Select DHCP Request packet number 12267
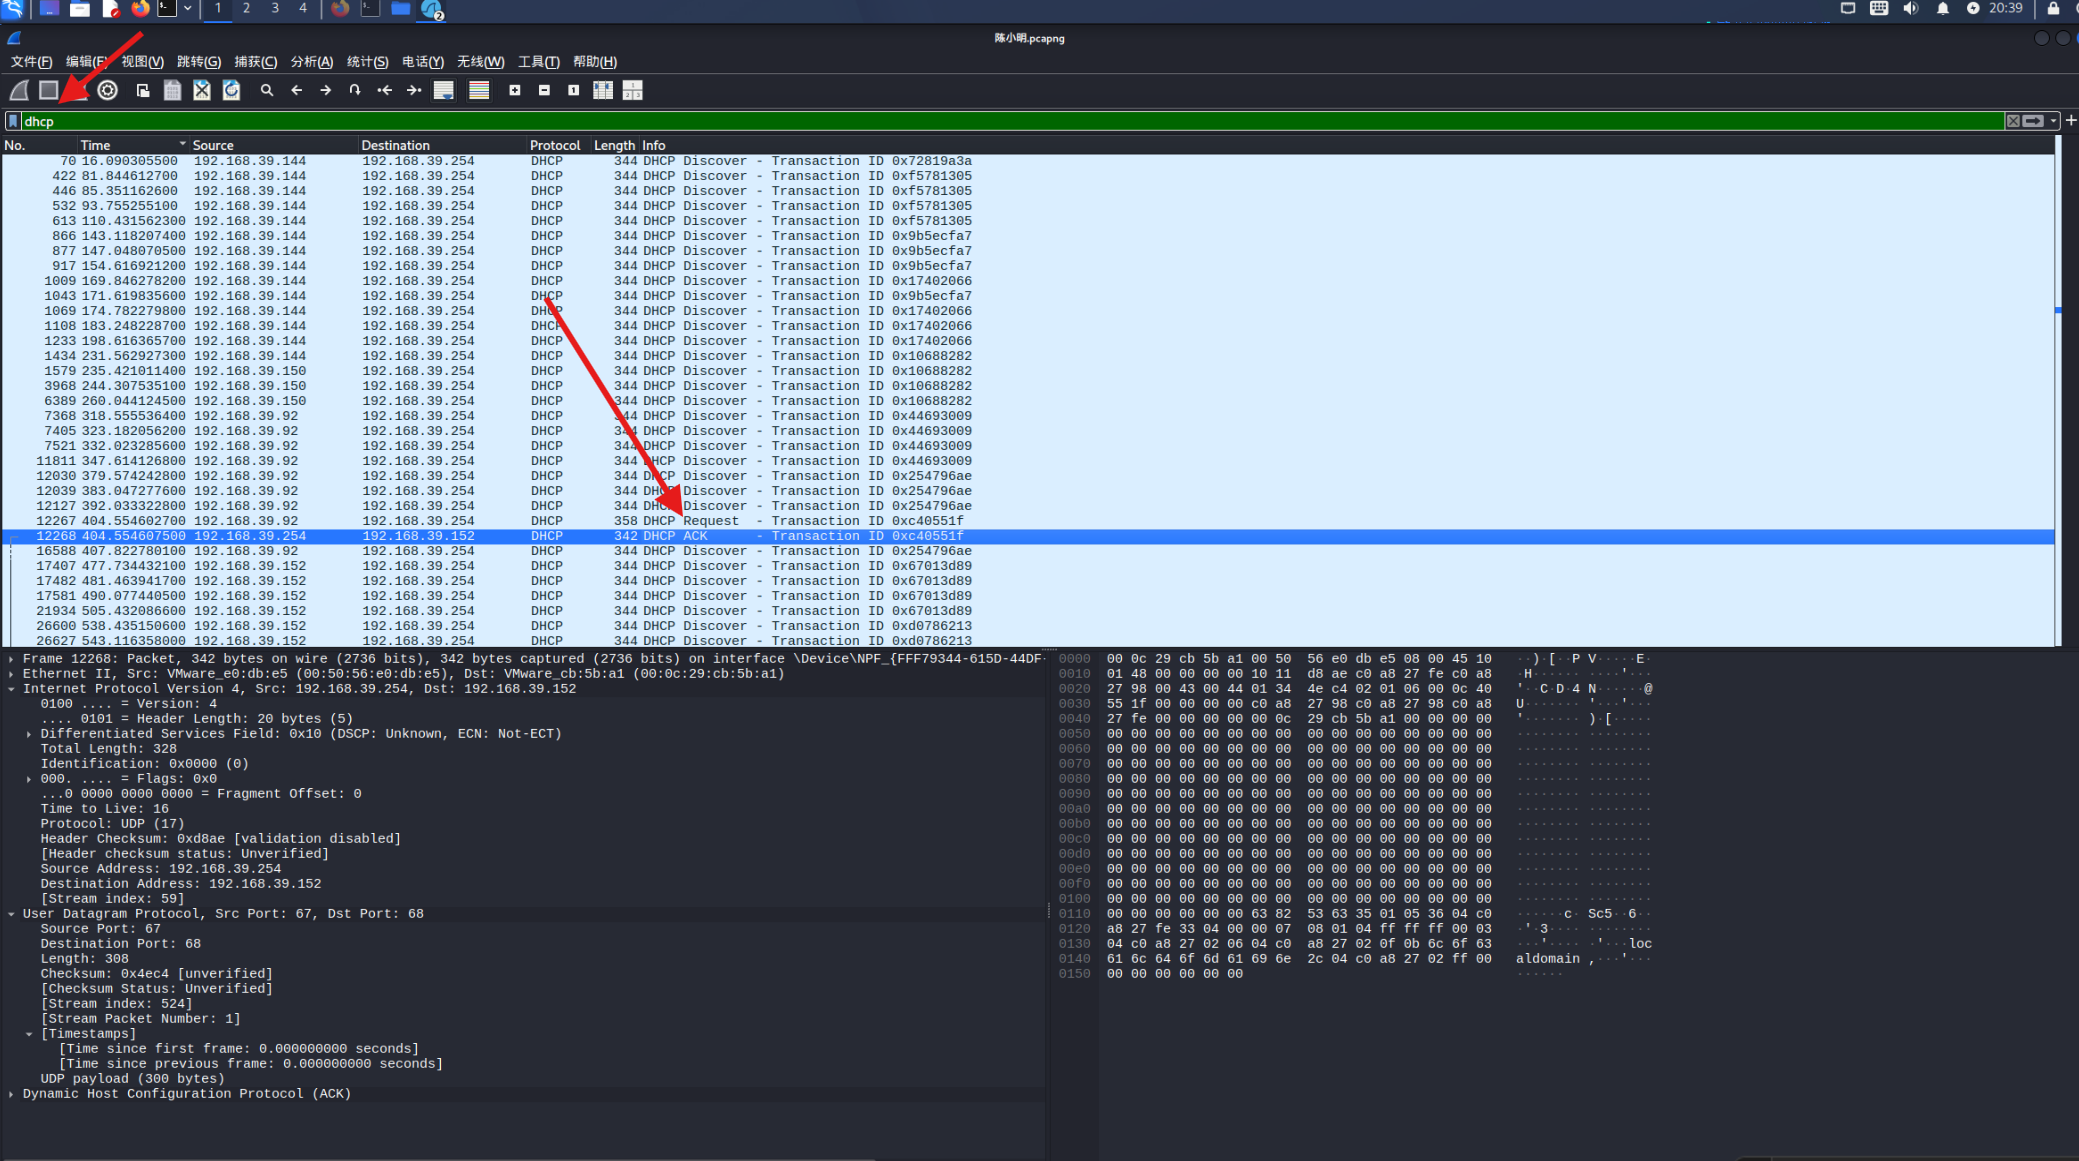This screenshot has height=1161, width=2079. pyautogui.click(x=1028, y=521)
